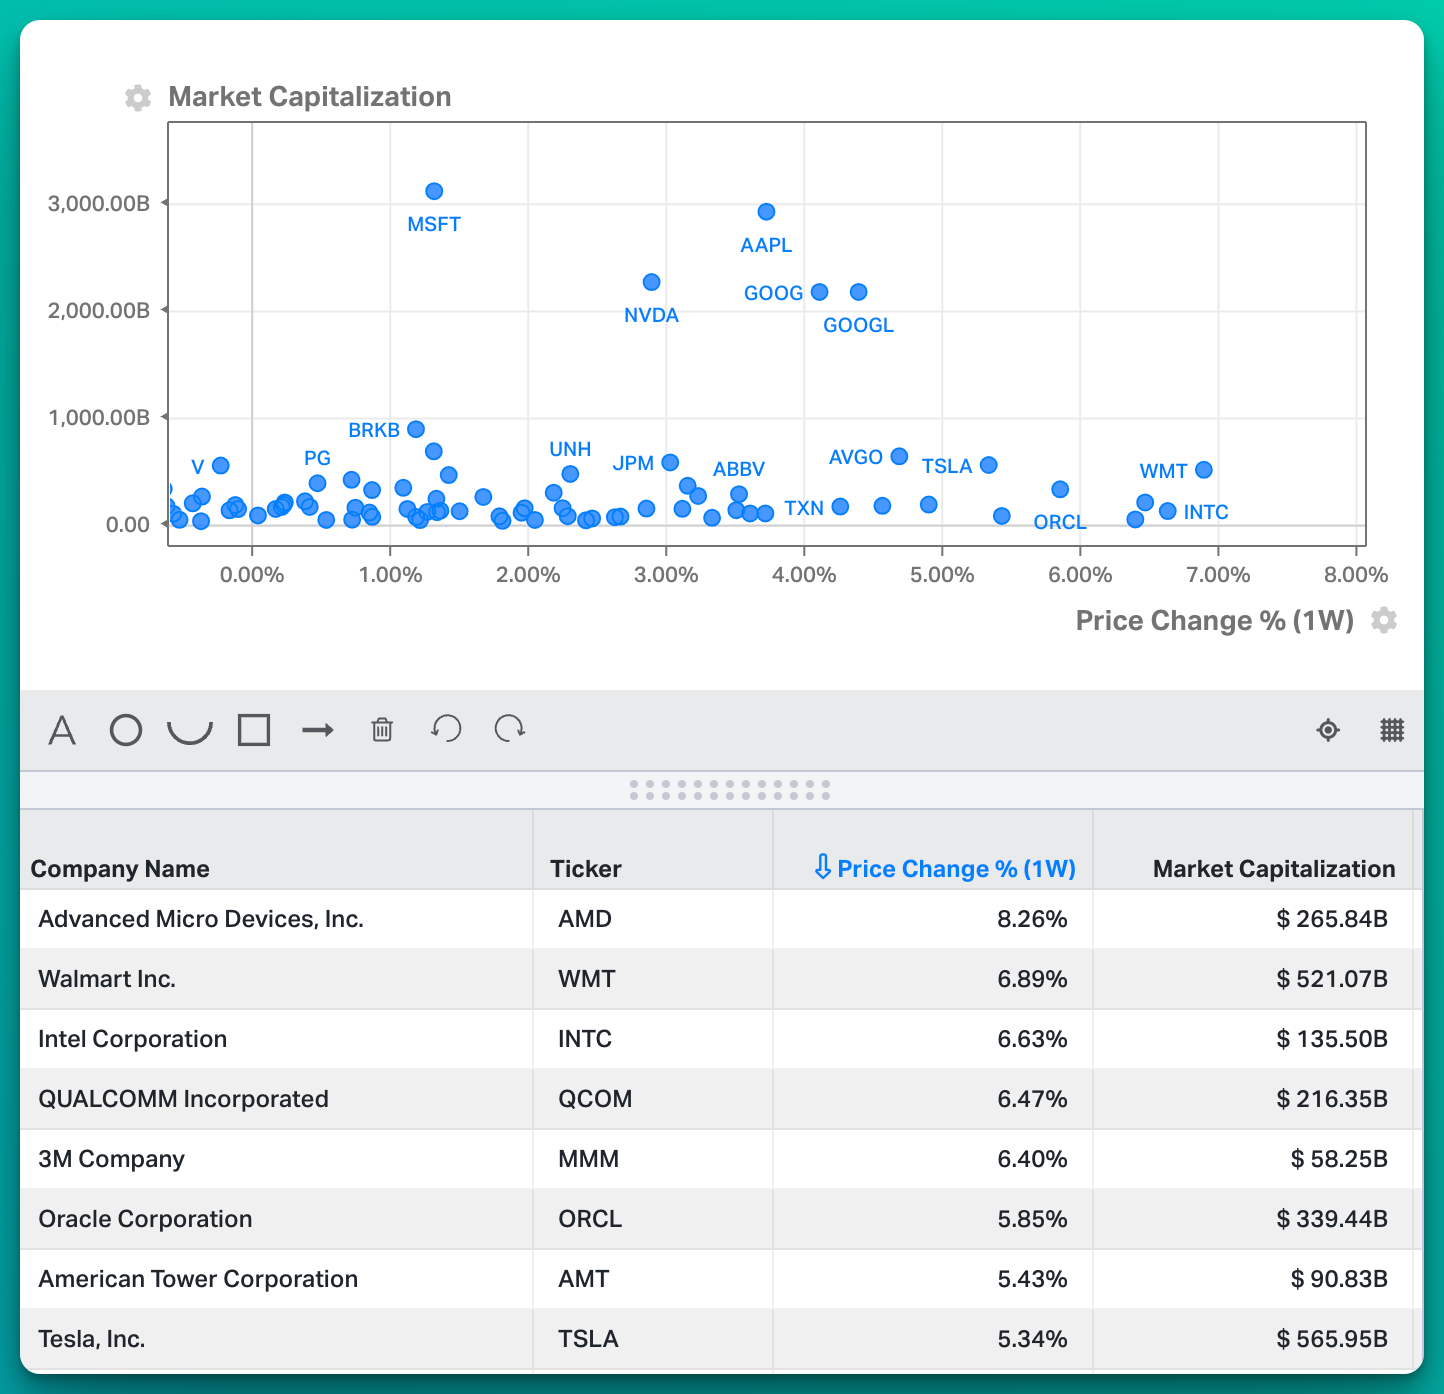Click the $ 565.95B market cap value

pyautogui.click(x=1332, y=1339)
